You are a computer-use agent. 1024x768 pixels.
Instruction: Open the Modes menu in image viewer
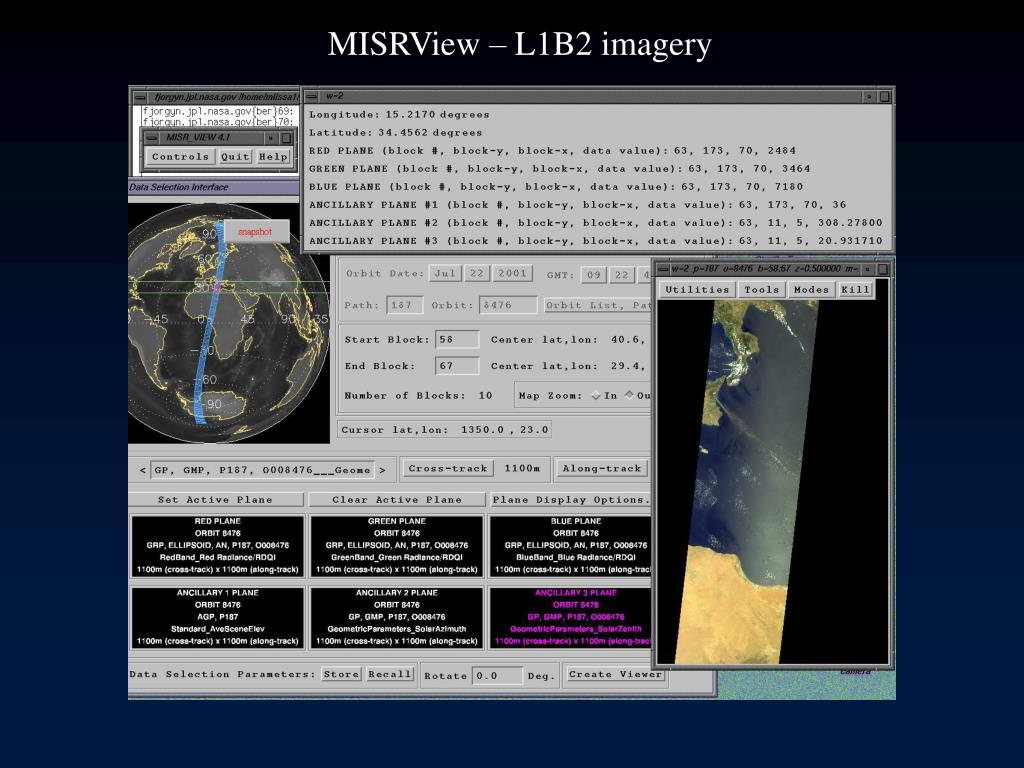[811, 290]
